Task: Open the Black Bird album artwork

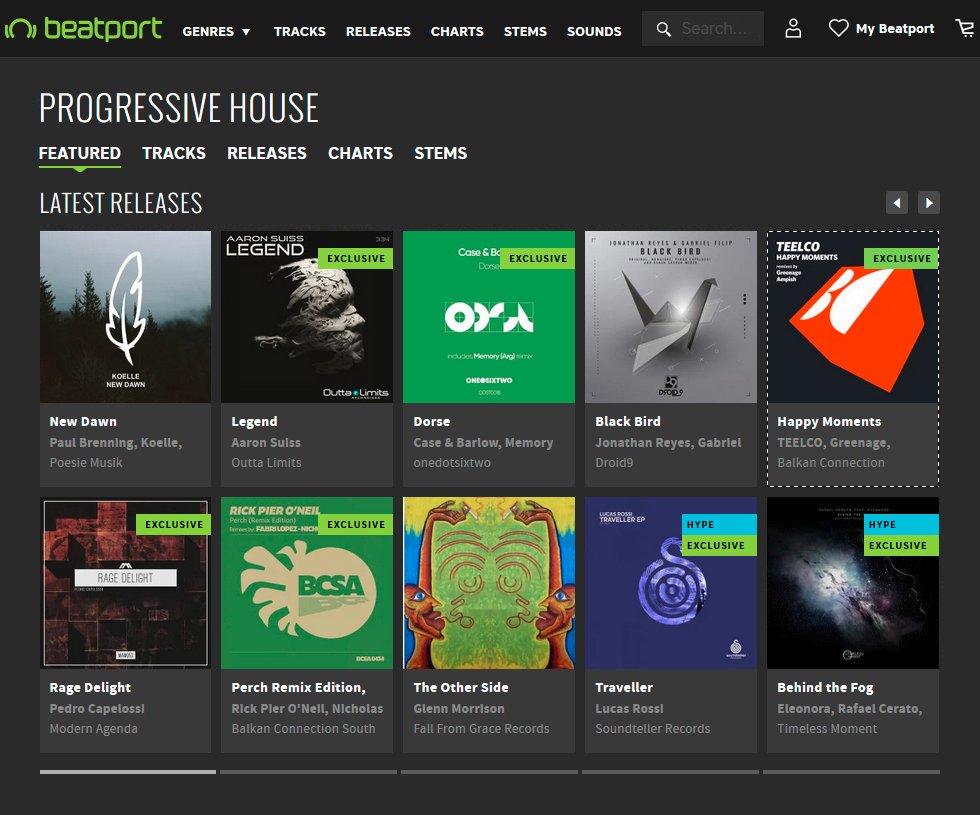Action: coord(671,317)
